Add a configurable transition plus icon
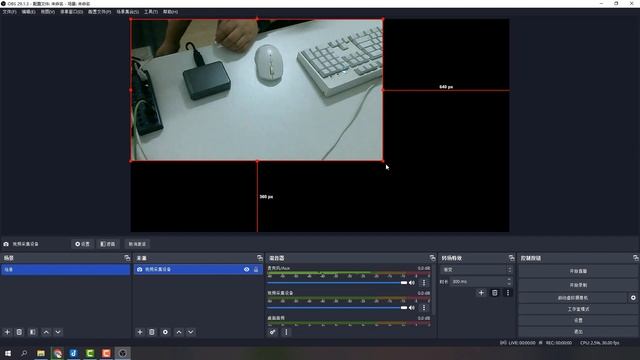Viewport: 640px width, 360px height. pos(481,293)
